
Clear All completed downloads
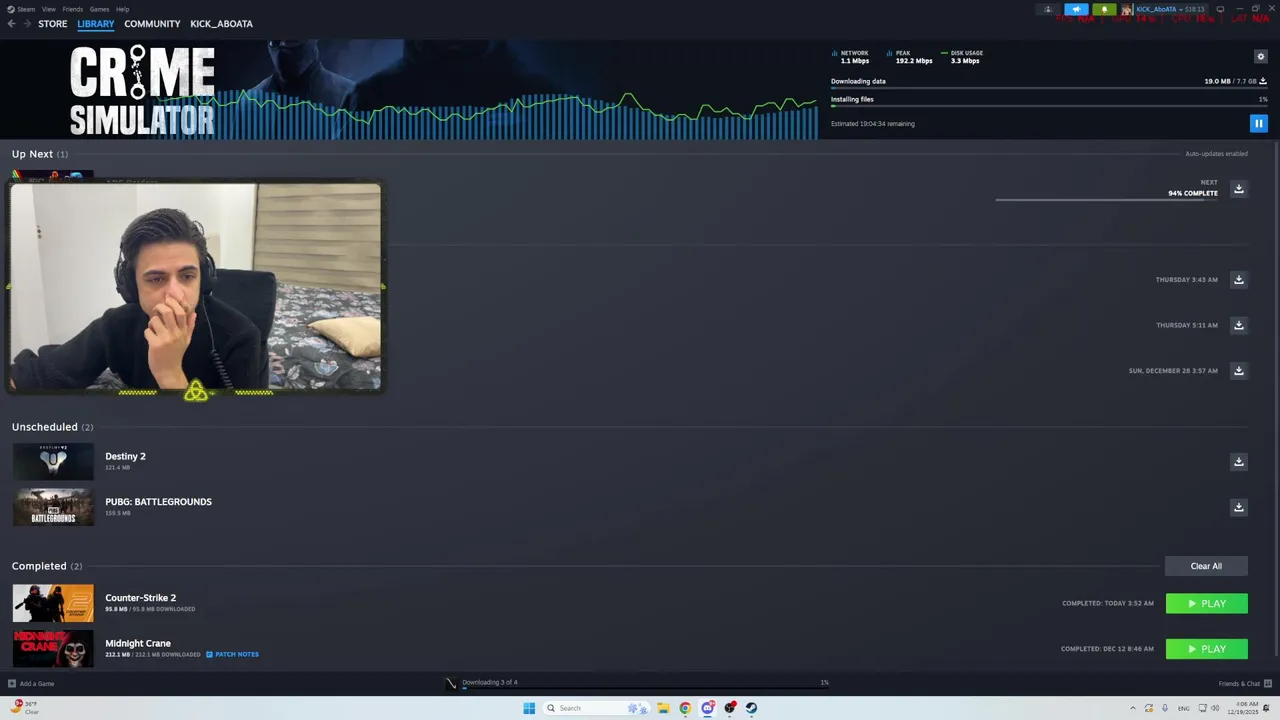pyautogui.click(x=1206, y=566)
